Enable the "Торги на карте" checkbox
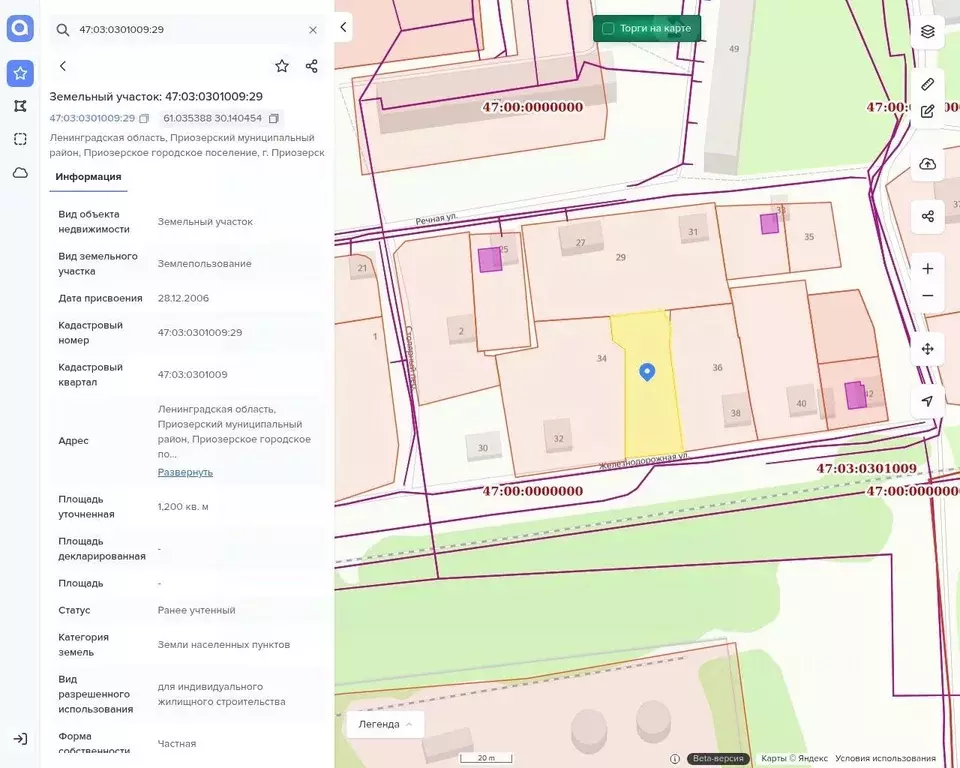Screen dimensions: 960x768 coord(608,28)
